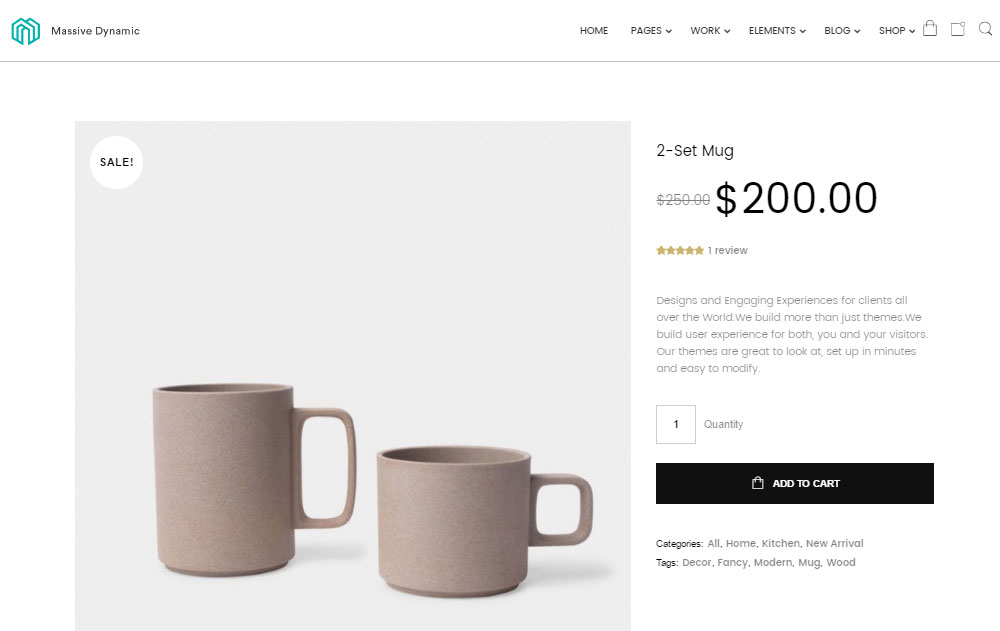Go to the Home menu item
This screenshot has height=631, width=1000.
point(594,31)
